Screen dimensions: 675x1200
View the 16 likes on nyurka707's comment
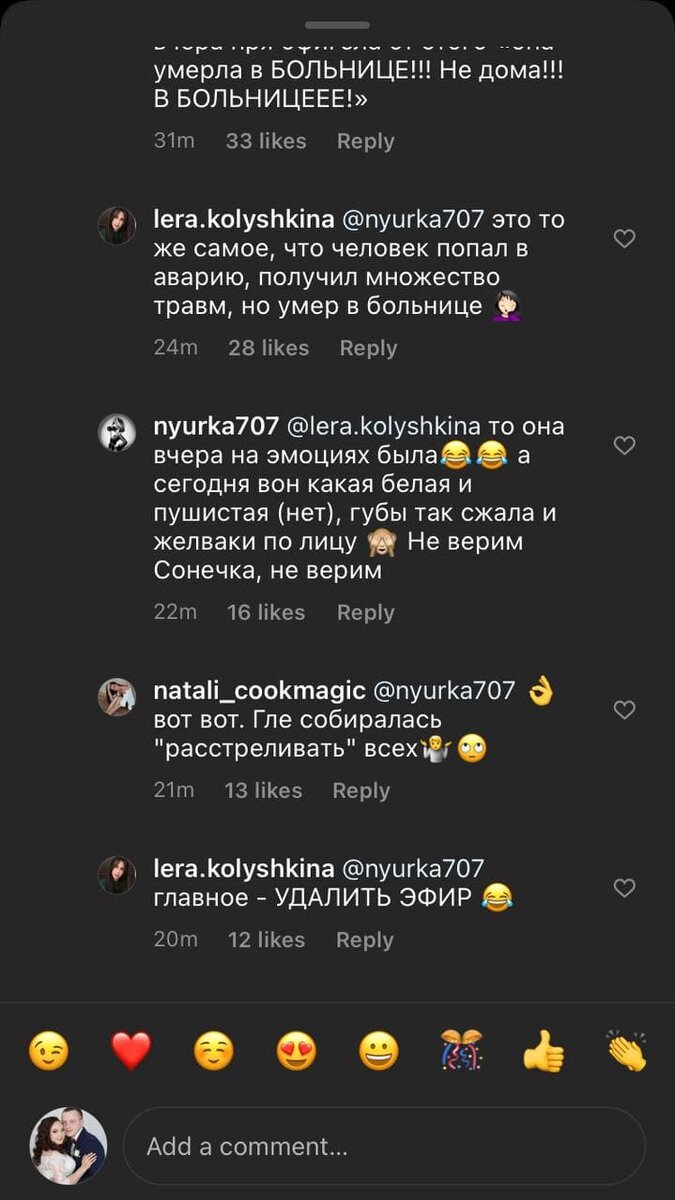tap(265, 611)
